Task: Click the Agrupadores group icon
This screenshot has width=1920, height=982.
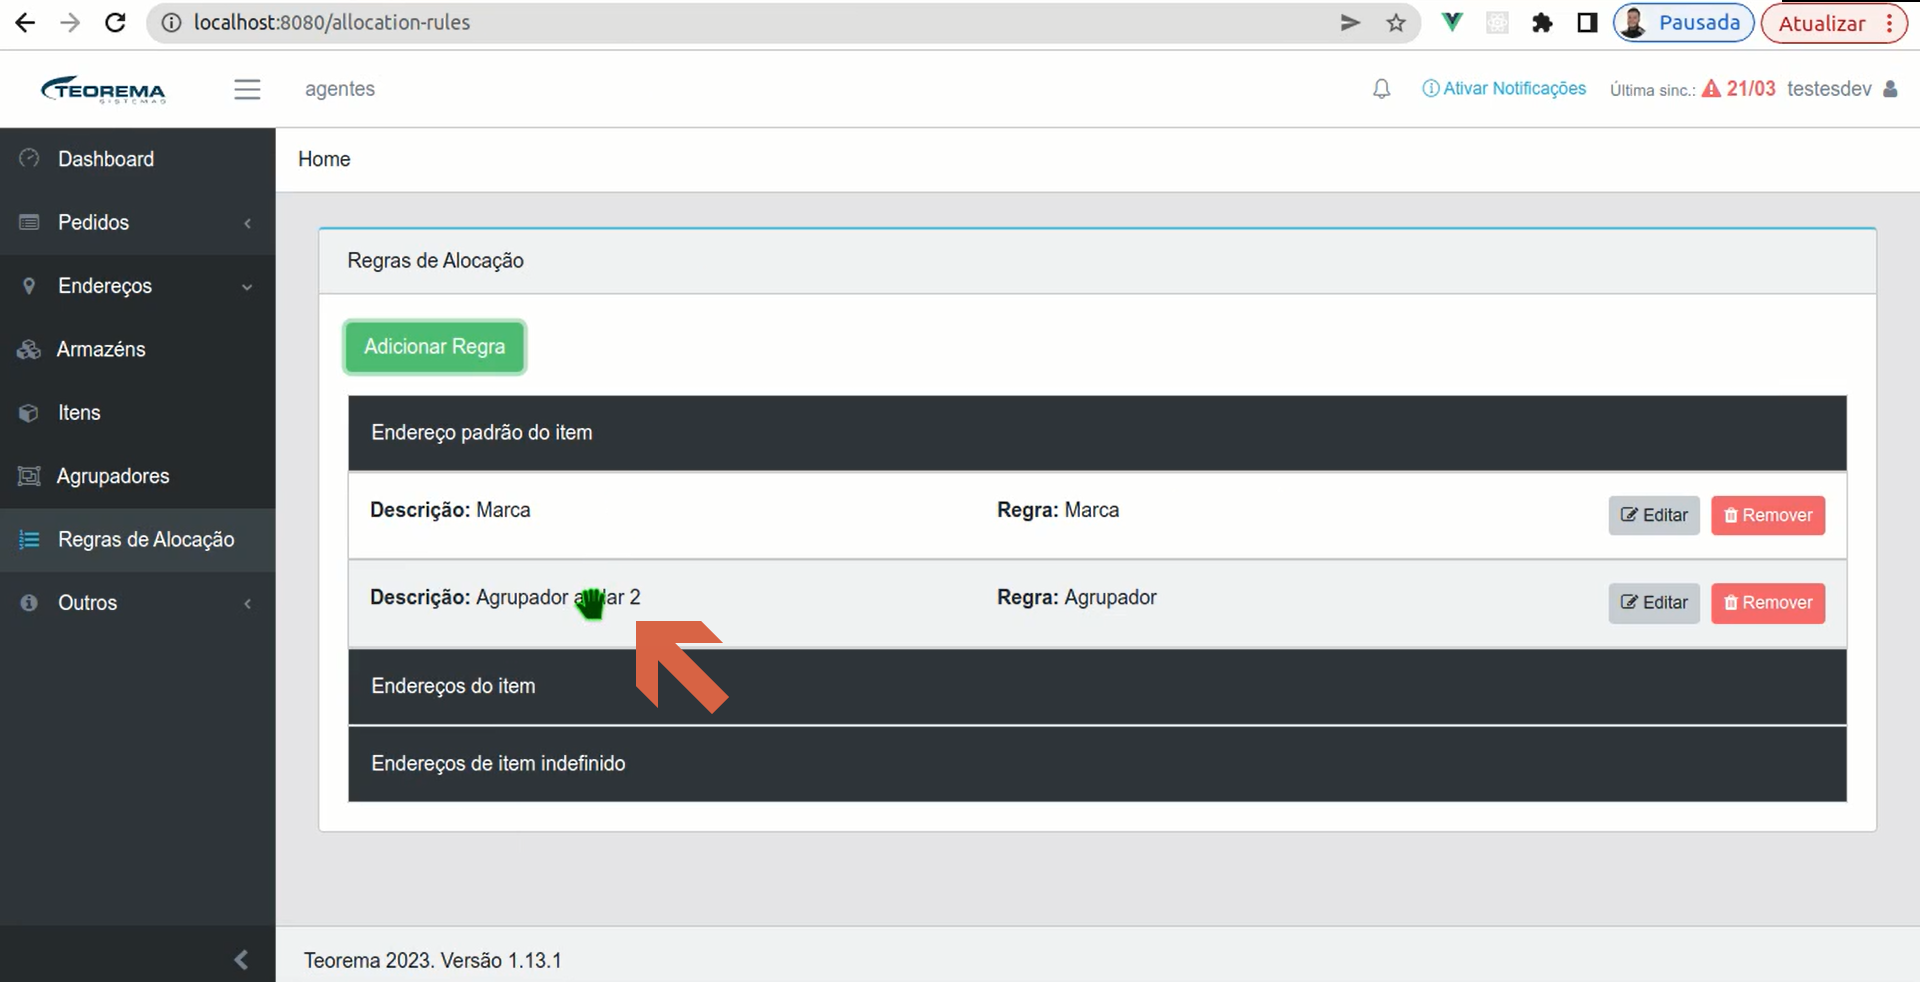Action: pyautogui.click(x=29, y=475)
